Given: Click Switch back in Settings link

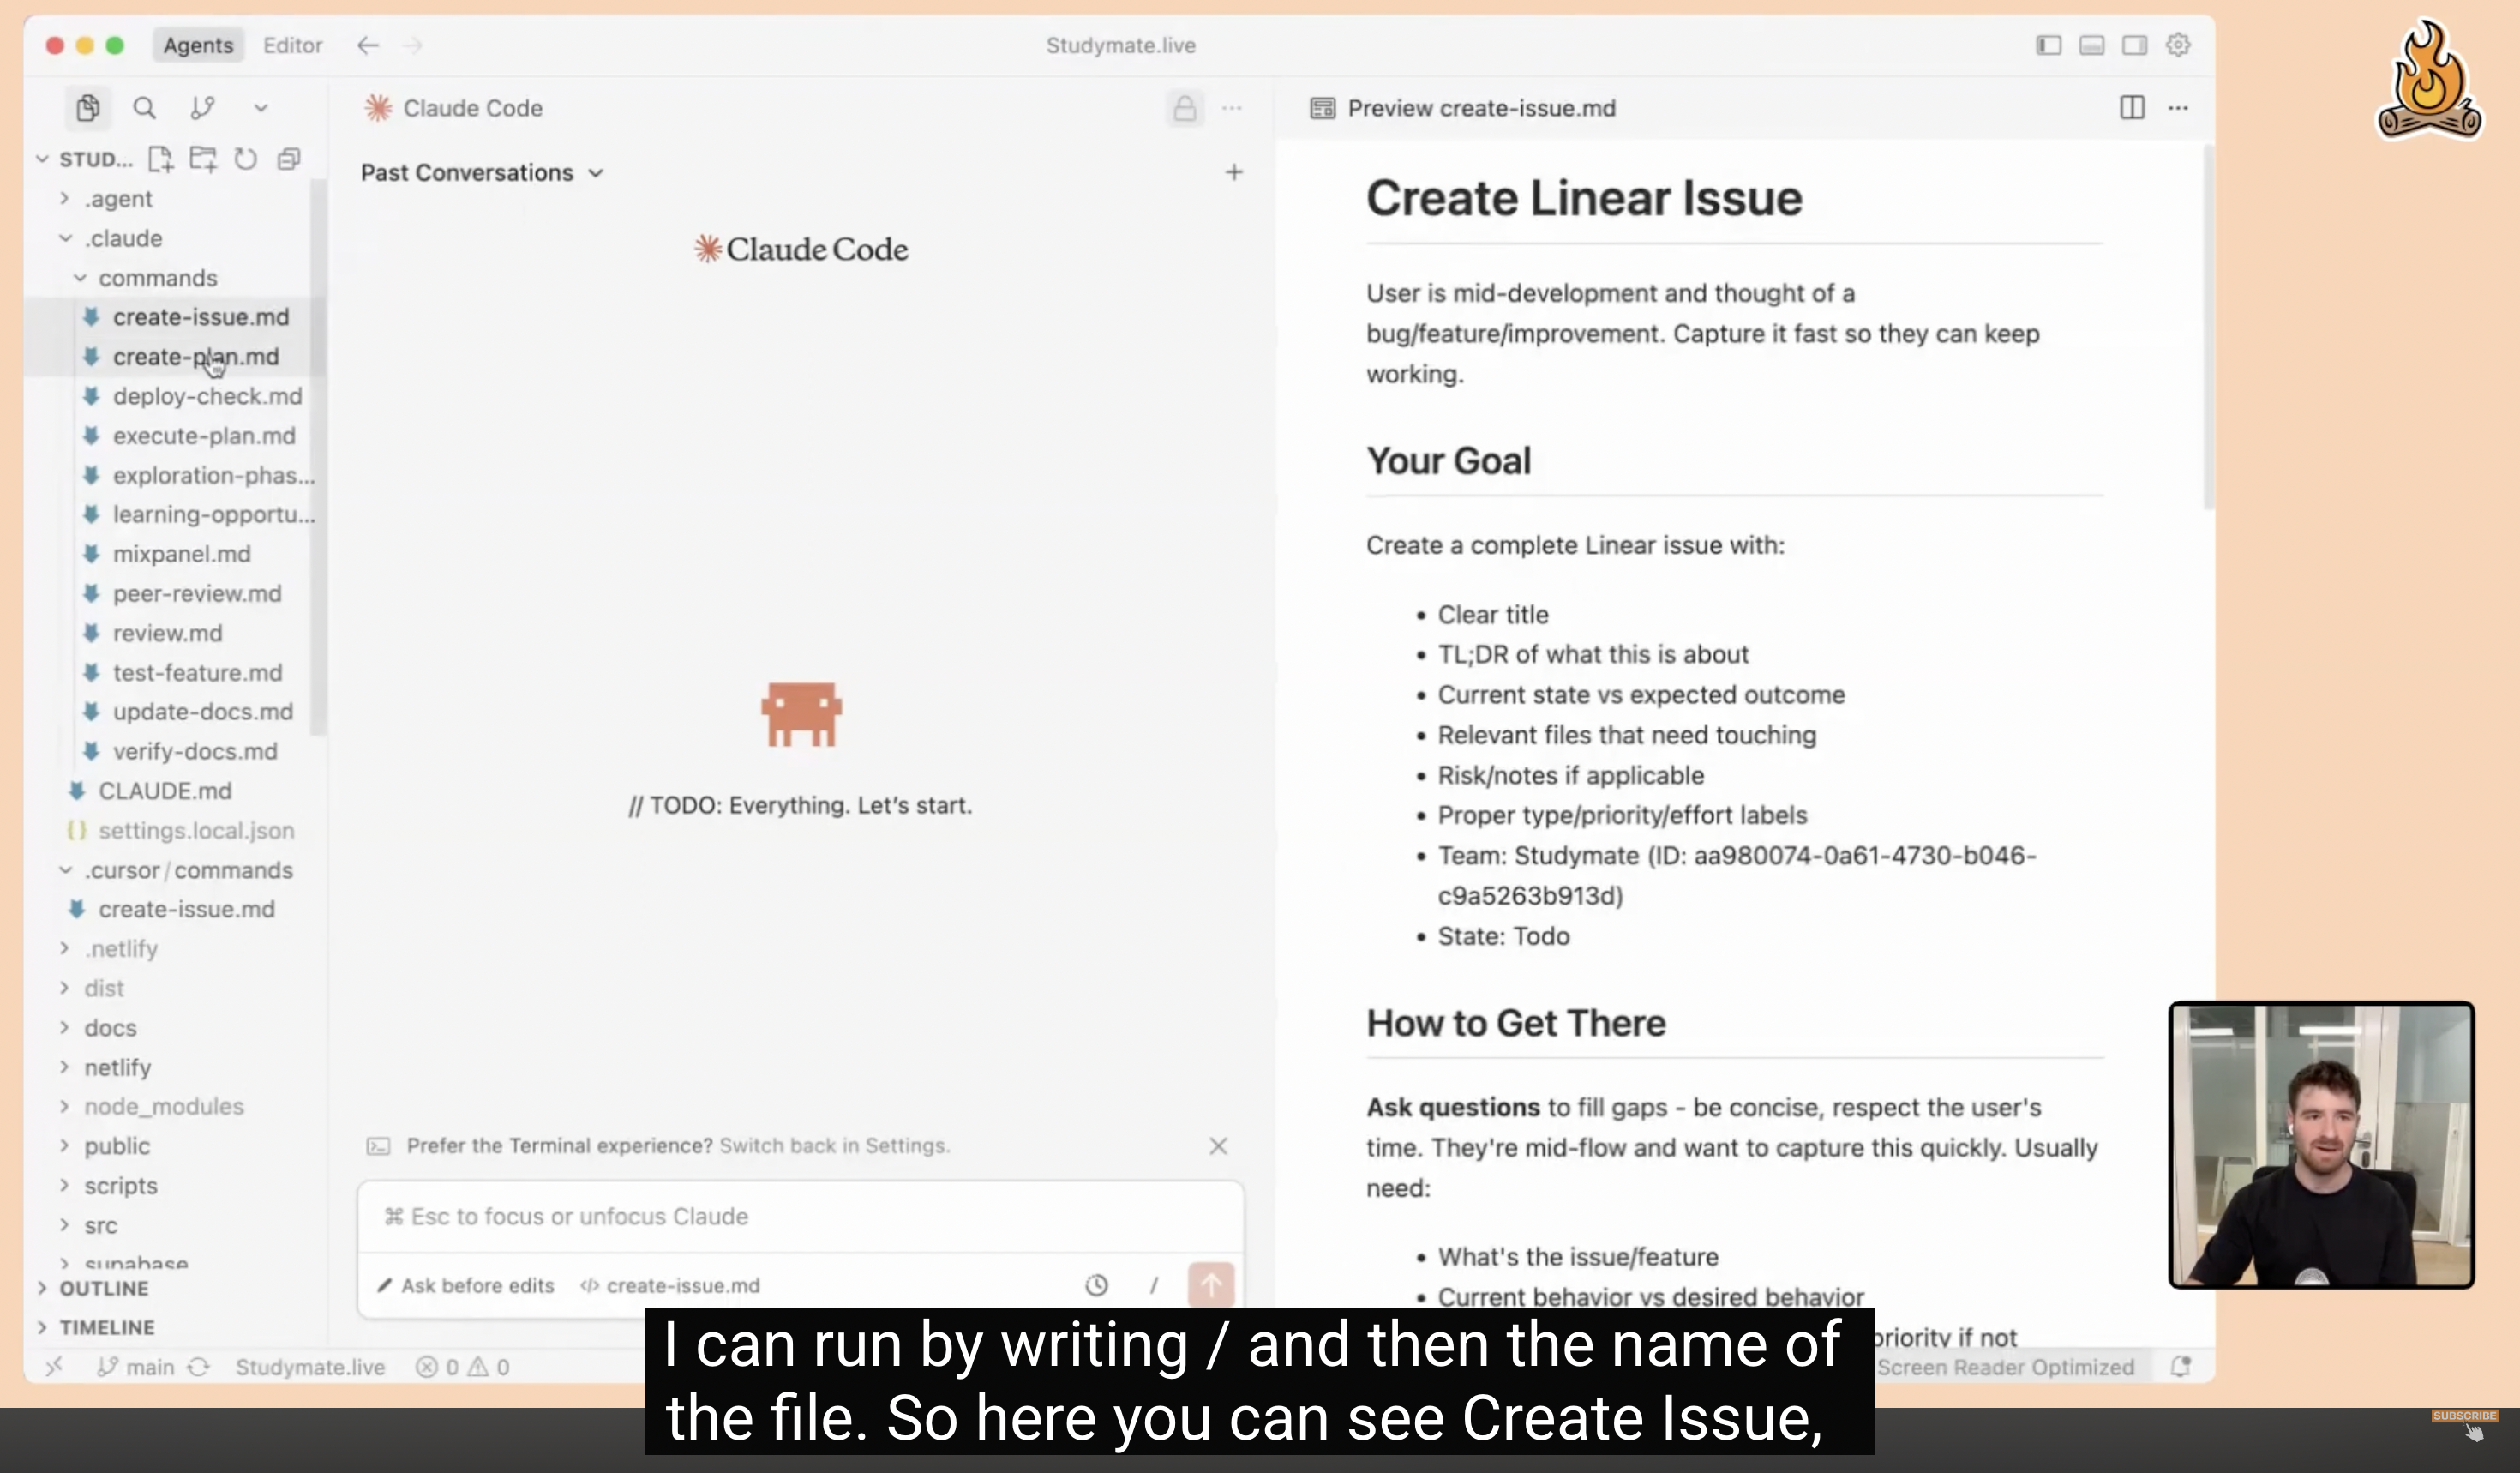Looking at the screenshot, I should pyautogui.click(x=834, y=1146).
